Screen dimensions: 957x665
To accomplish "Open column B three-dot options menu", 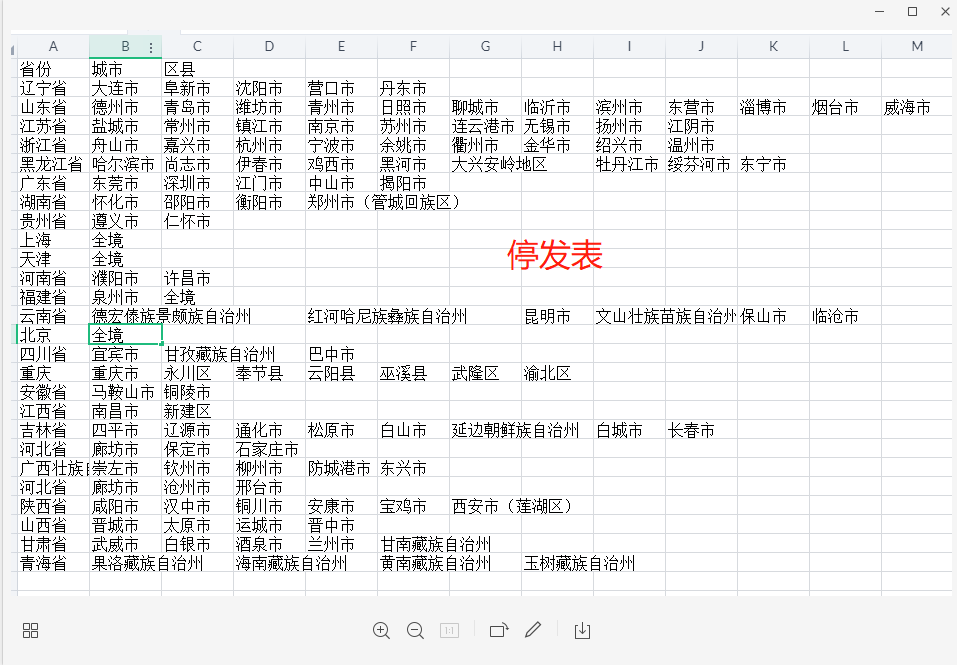I will [x=151, y=47].
